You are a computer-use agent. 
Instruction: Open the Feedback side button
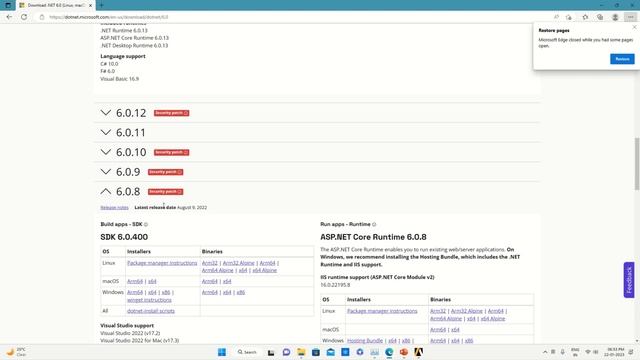[x=629, y=280]
